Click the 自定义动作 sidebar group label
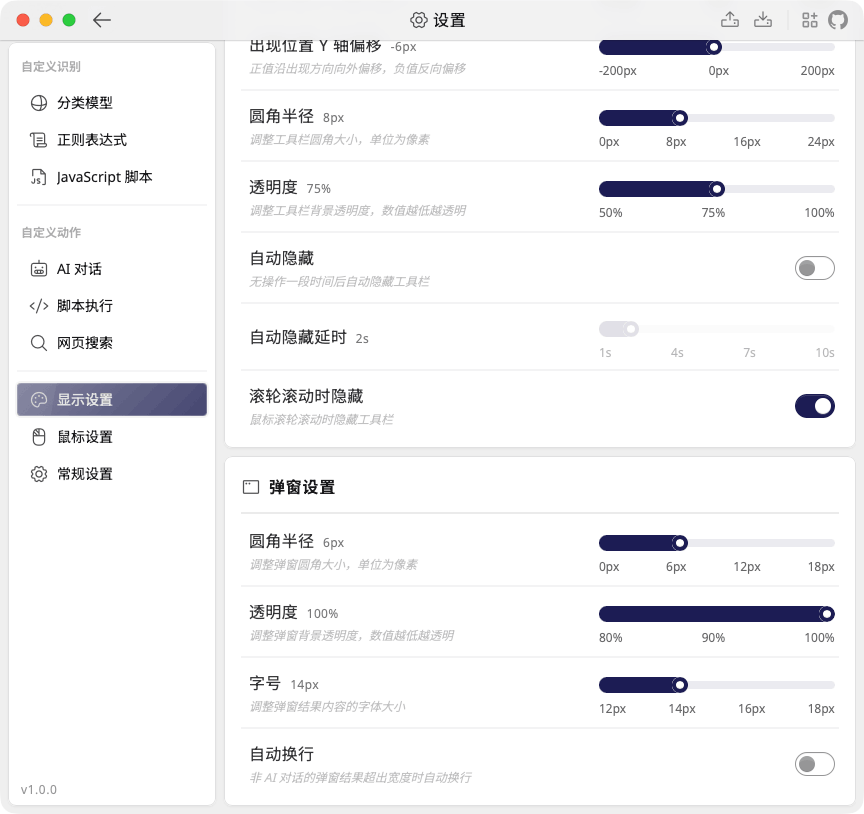 coord(51,233)
